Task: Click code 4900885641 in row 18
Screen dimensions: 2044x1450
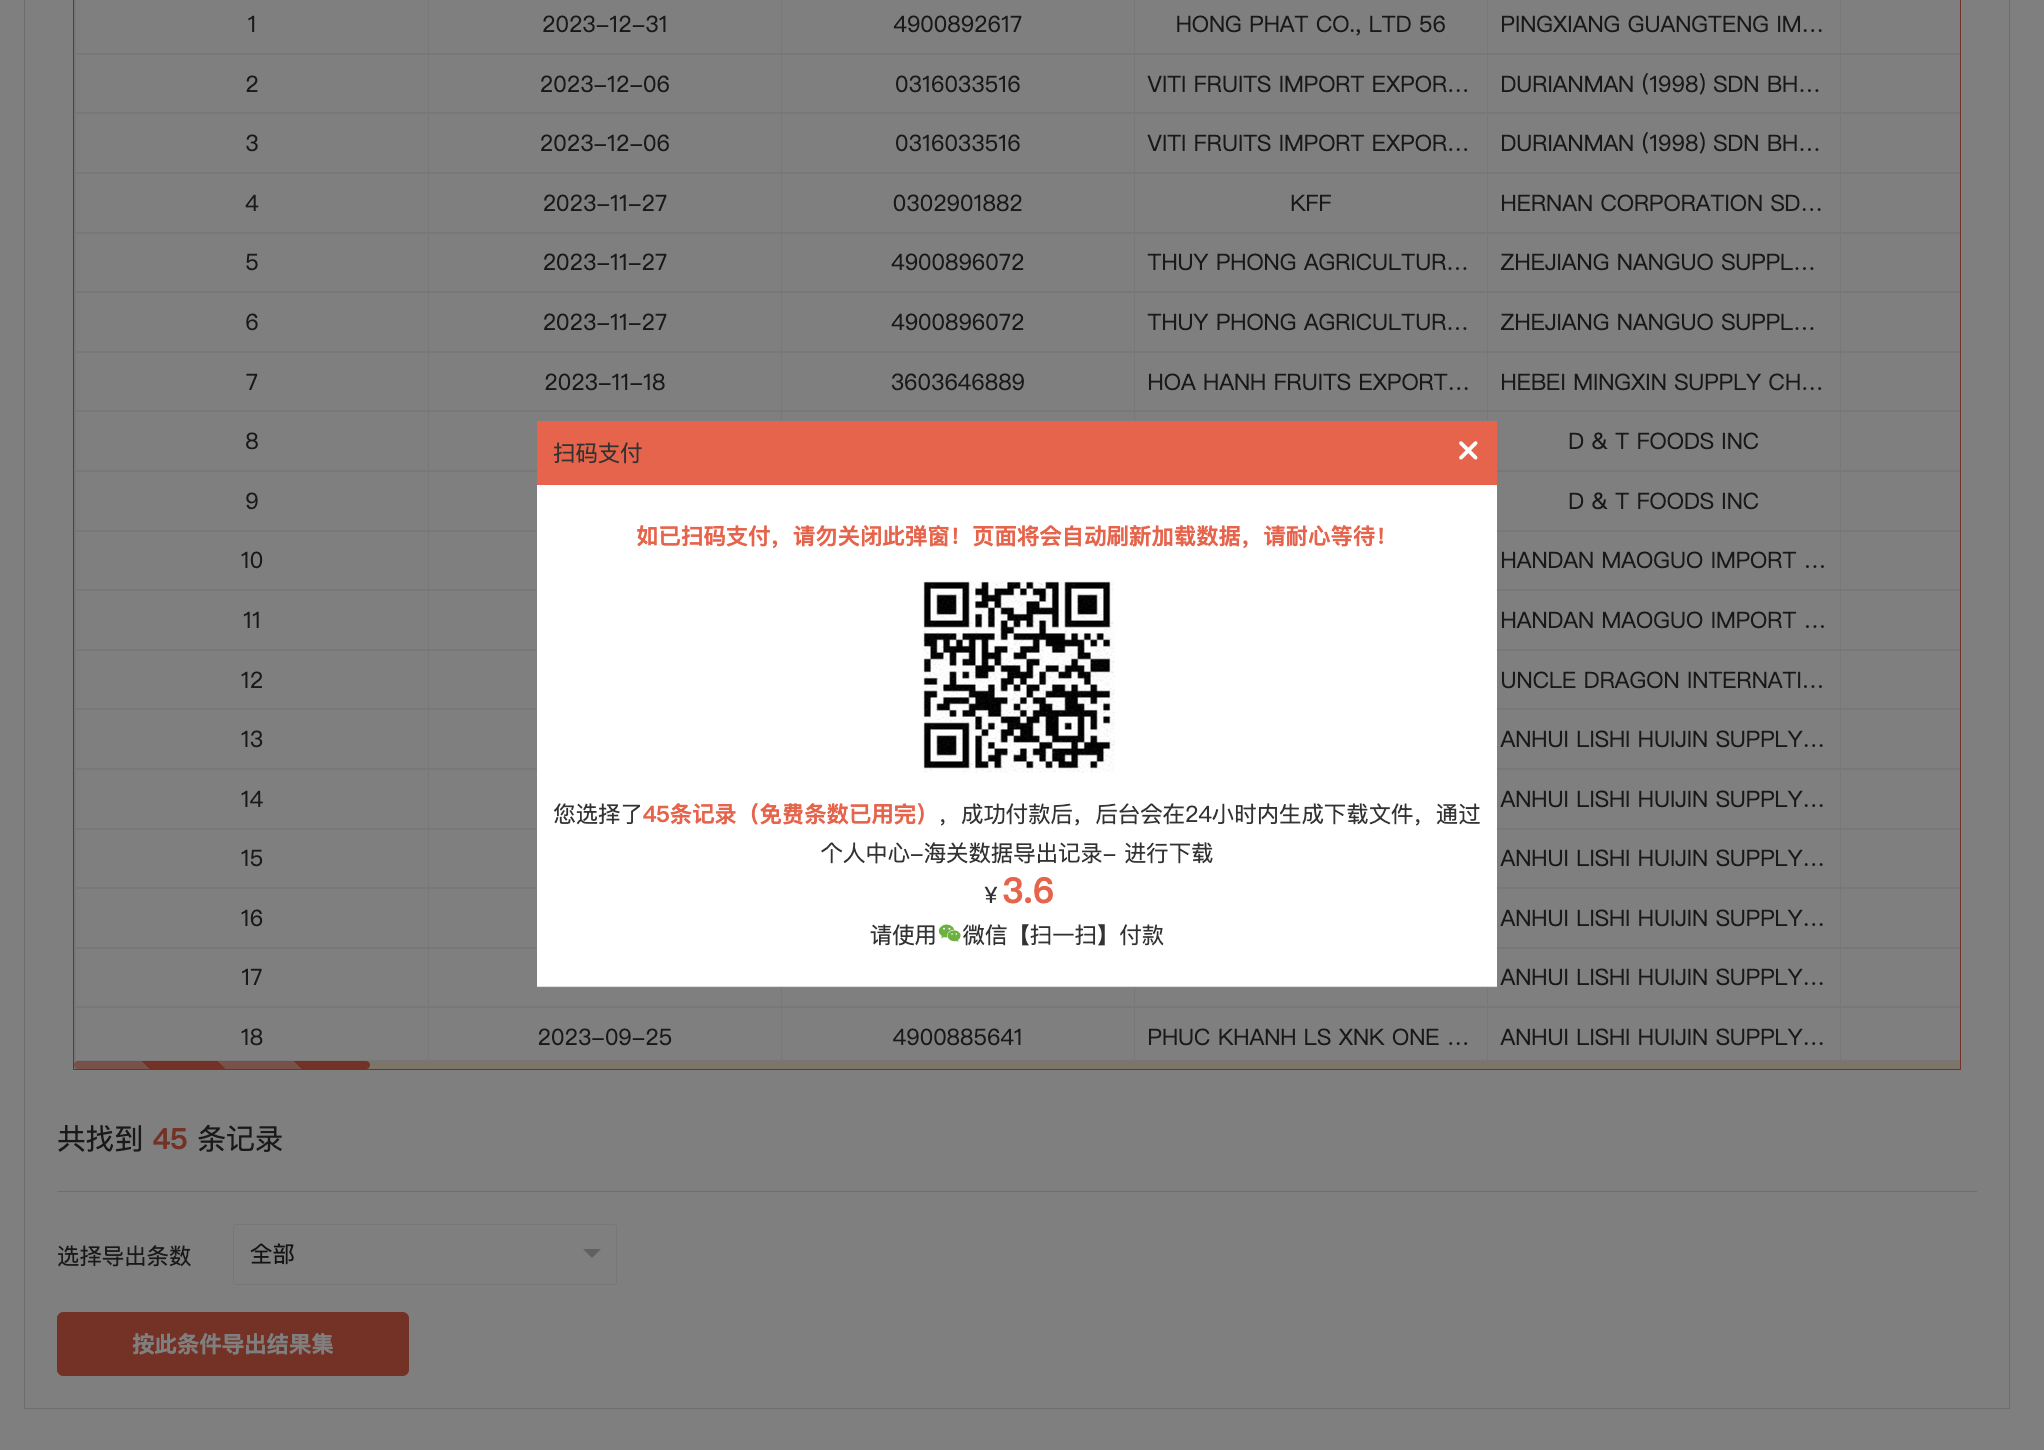Action: click(x=957, y=1037)
